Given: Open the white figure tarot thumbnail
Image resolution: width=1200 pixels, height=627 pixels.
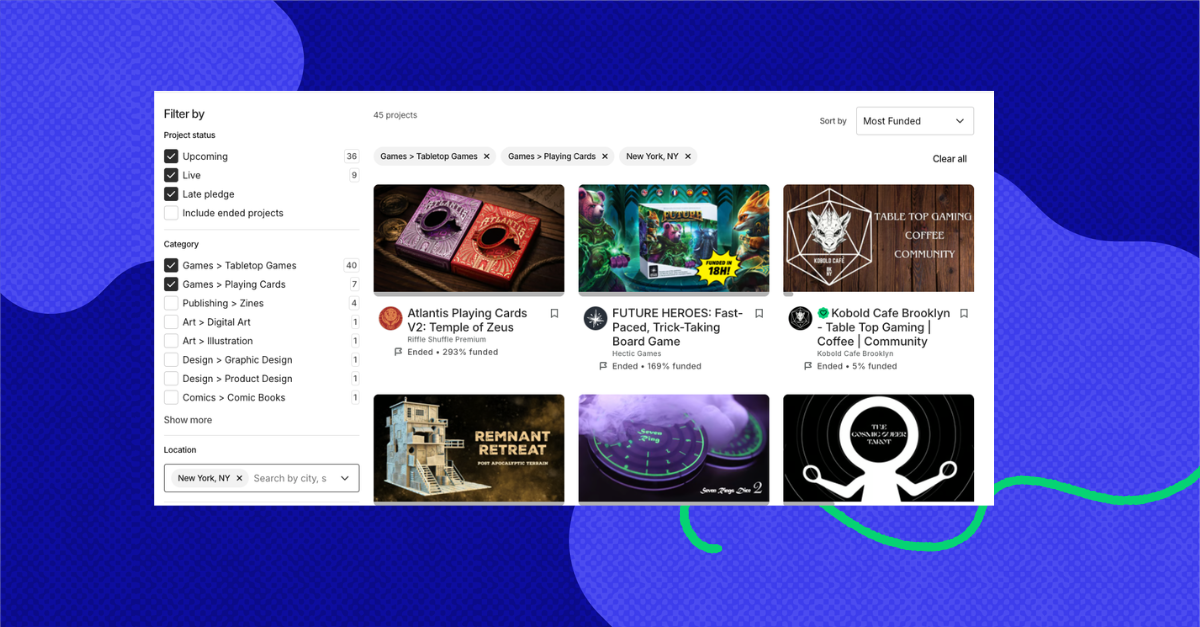Looking at the screenshot, I should [x=878, y=449].
